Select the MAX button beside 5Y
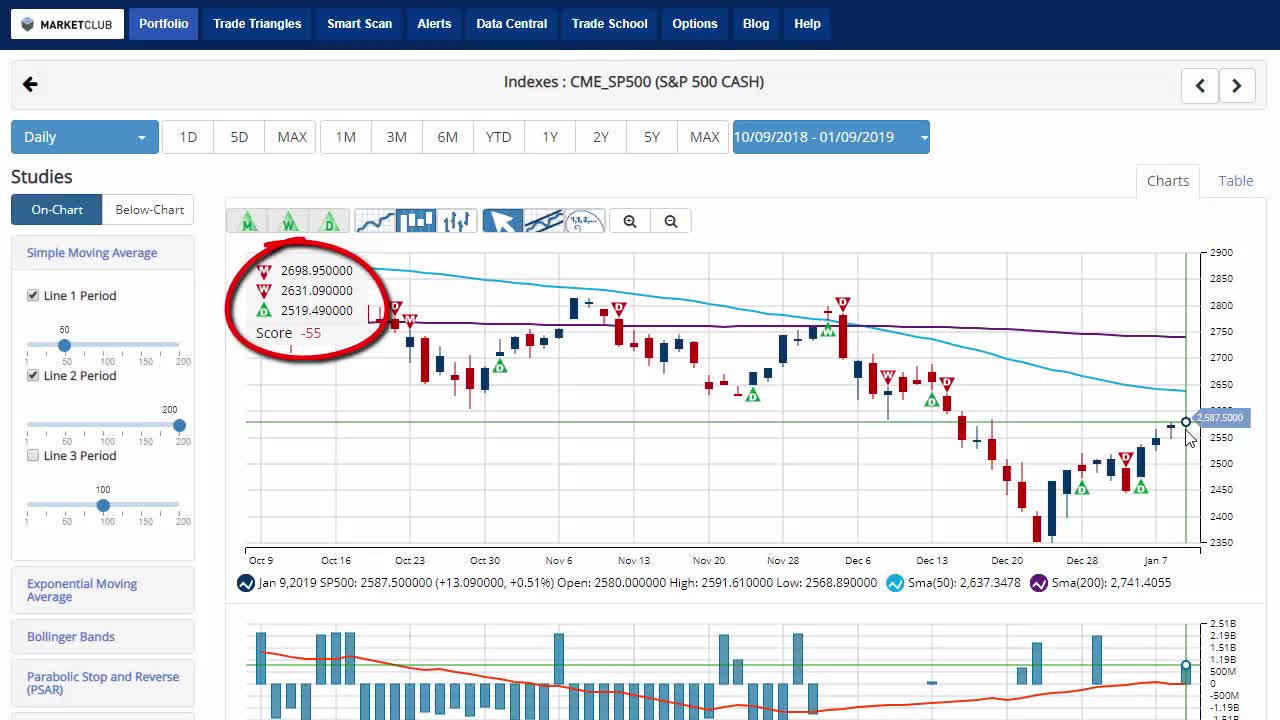 [x=705, y=137]
